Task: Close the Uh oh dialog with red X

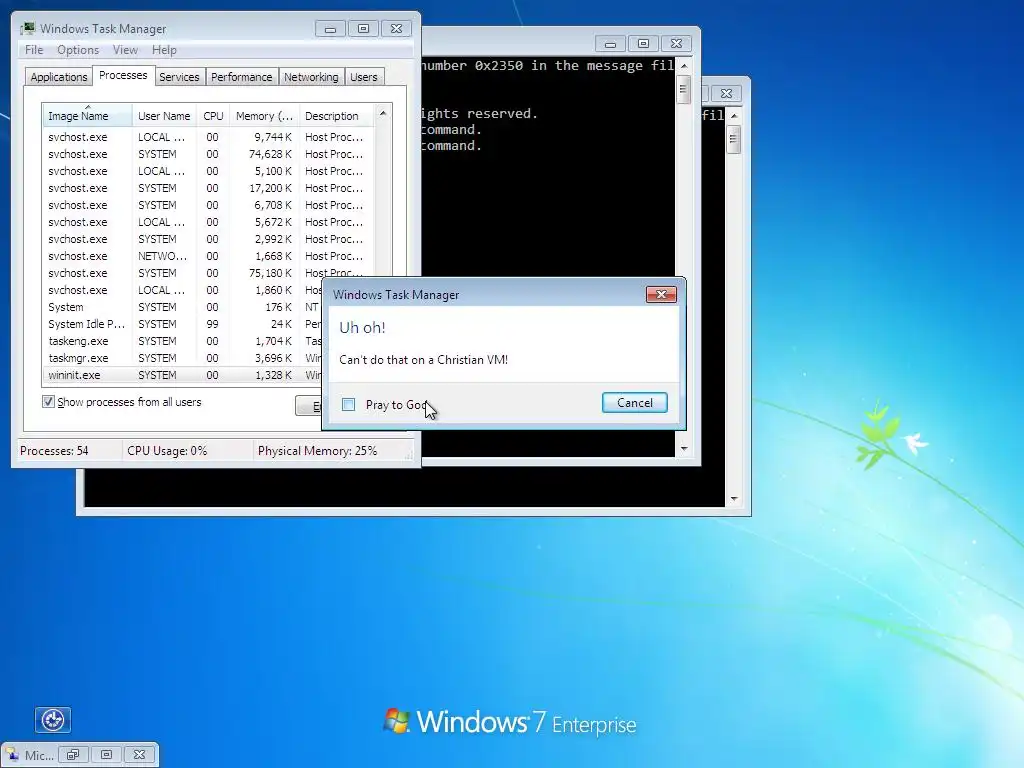Action: pyautogui.click(x=661, y=295)
